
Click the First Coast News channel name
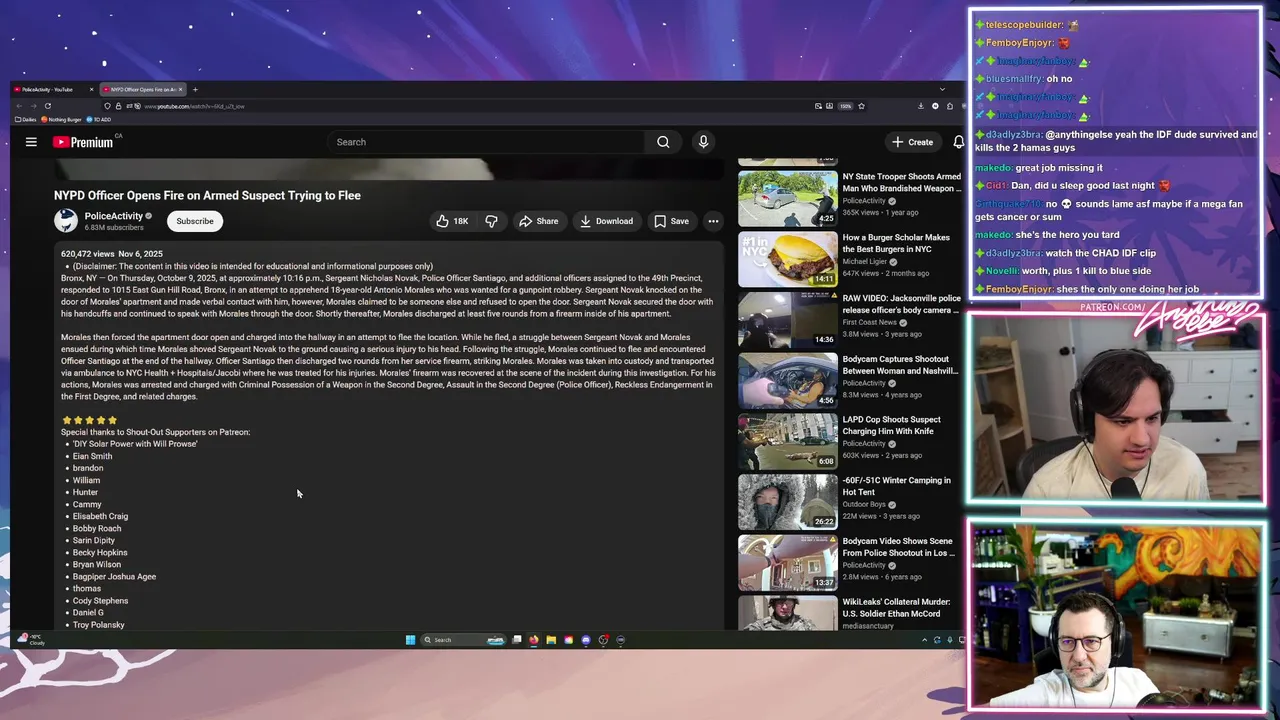click(x=871, y=322)
